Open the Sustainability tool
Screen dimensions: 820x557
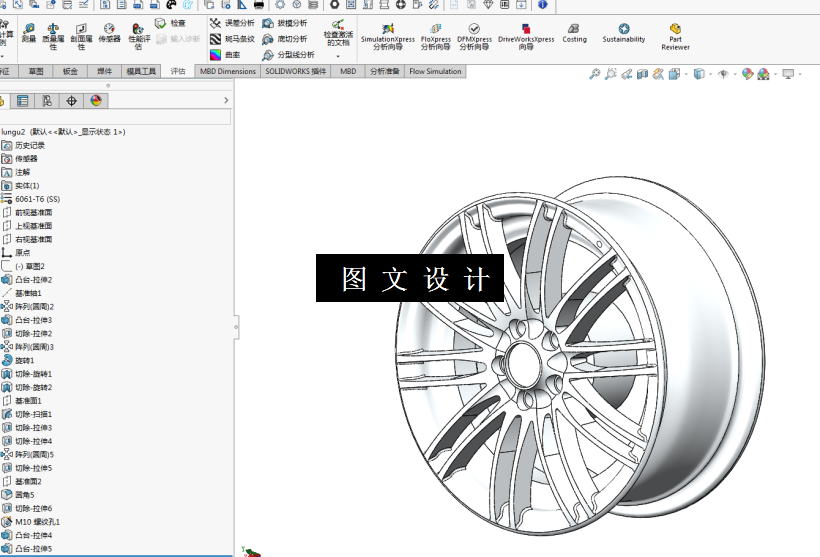623,32
